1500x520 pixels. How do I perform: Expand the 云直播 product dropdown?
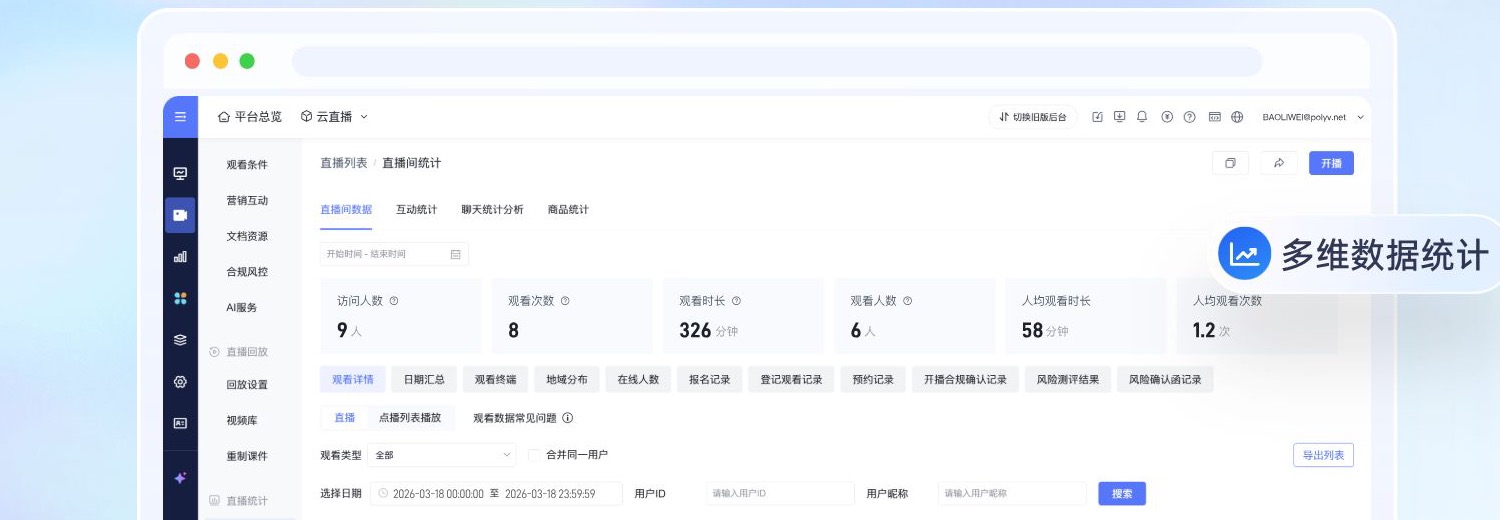coord(334,117)
